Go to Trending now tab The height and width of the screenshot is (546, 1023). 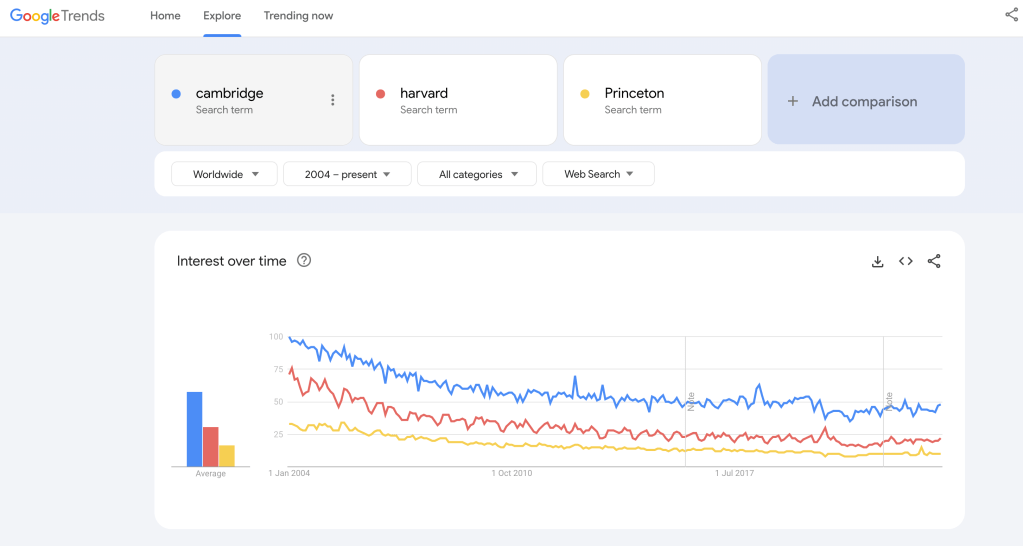tap(298, 16)
